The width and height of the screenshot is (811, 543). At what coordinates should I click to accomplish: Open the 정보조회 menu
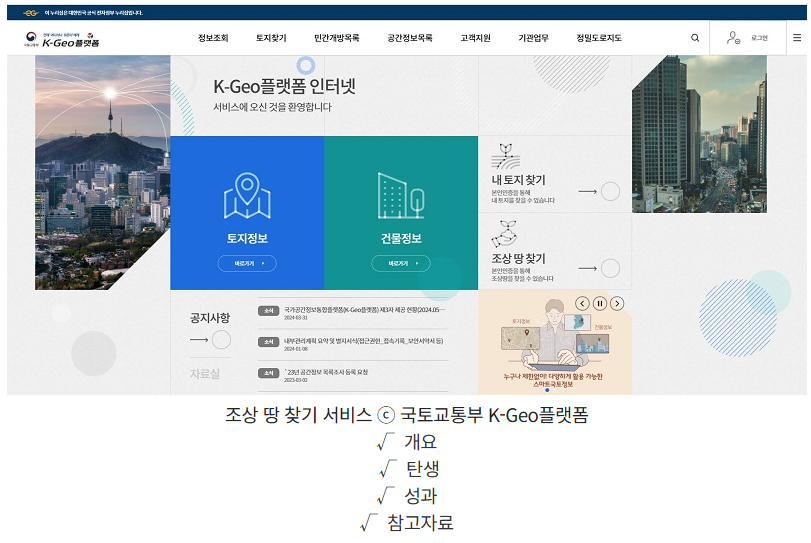click(213, 38)
